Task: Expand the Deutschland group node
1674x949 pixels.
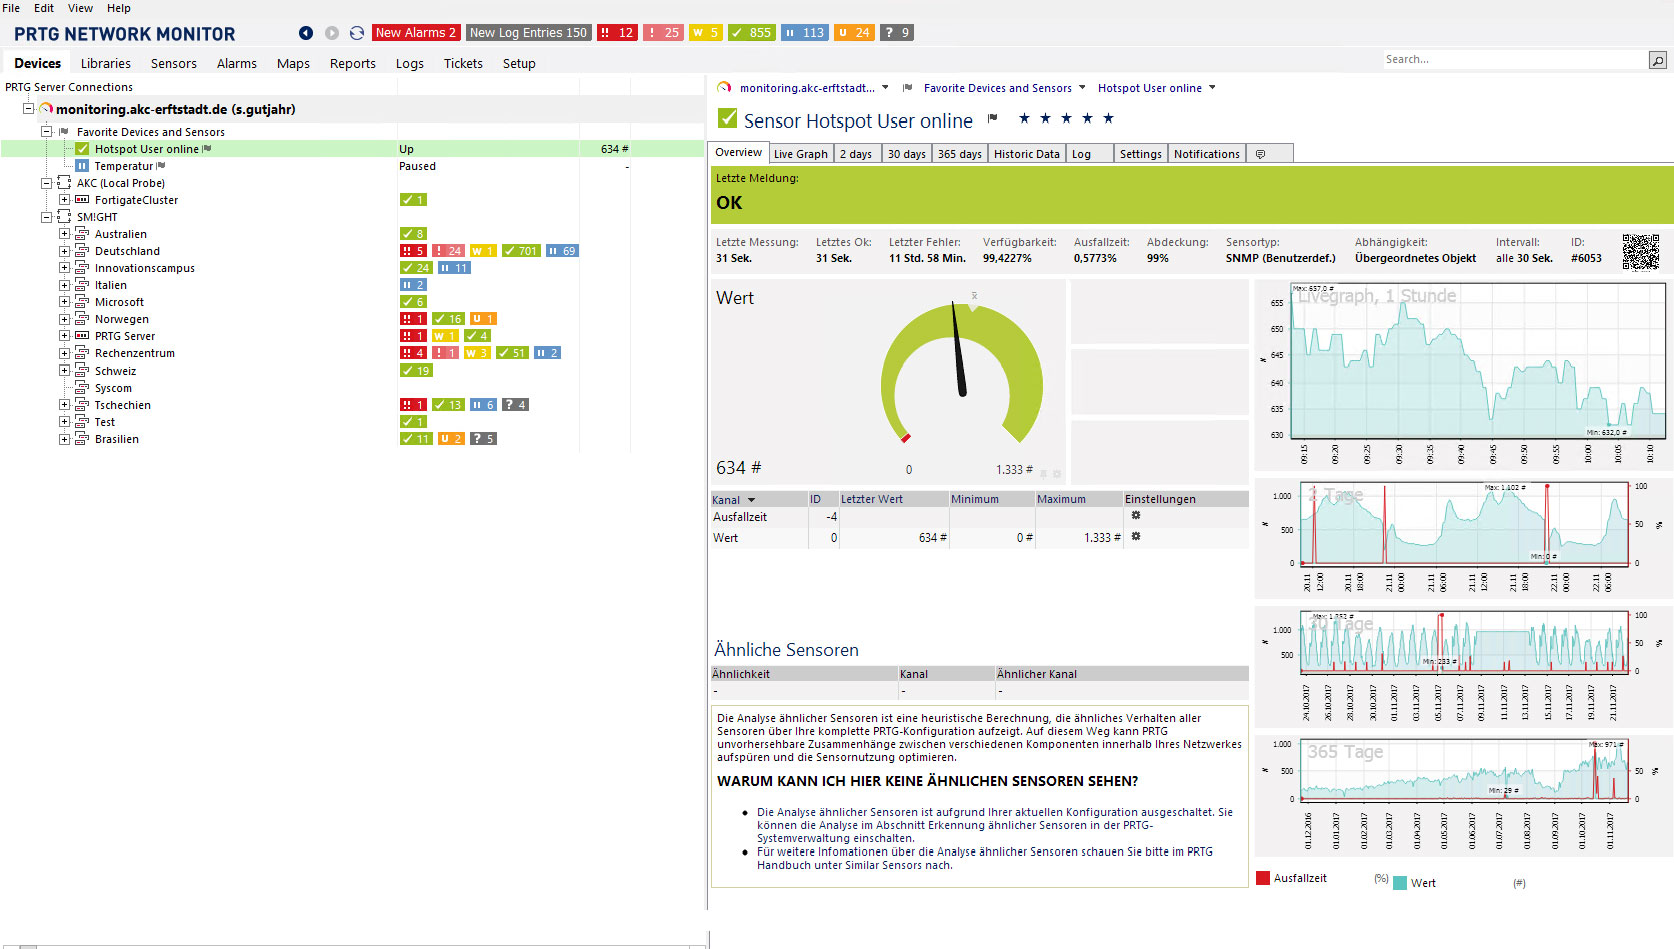Action: point(64,251)
